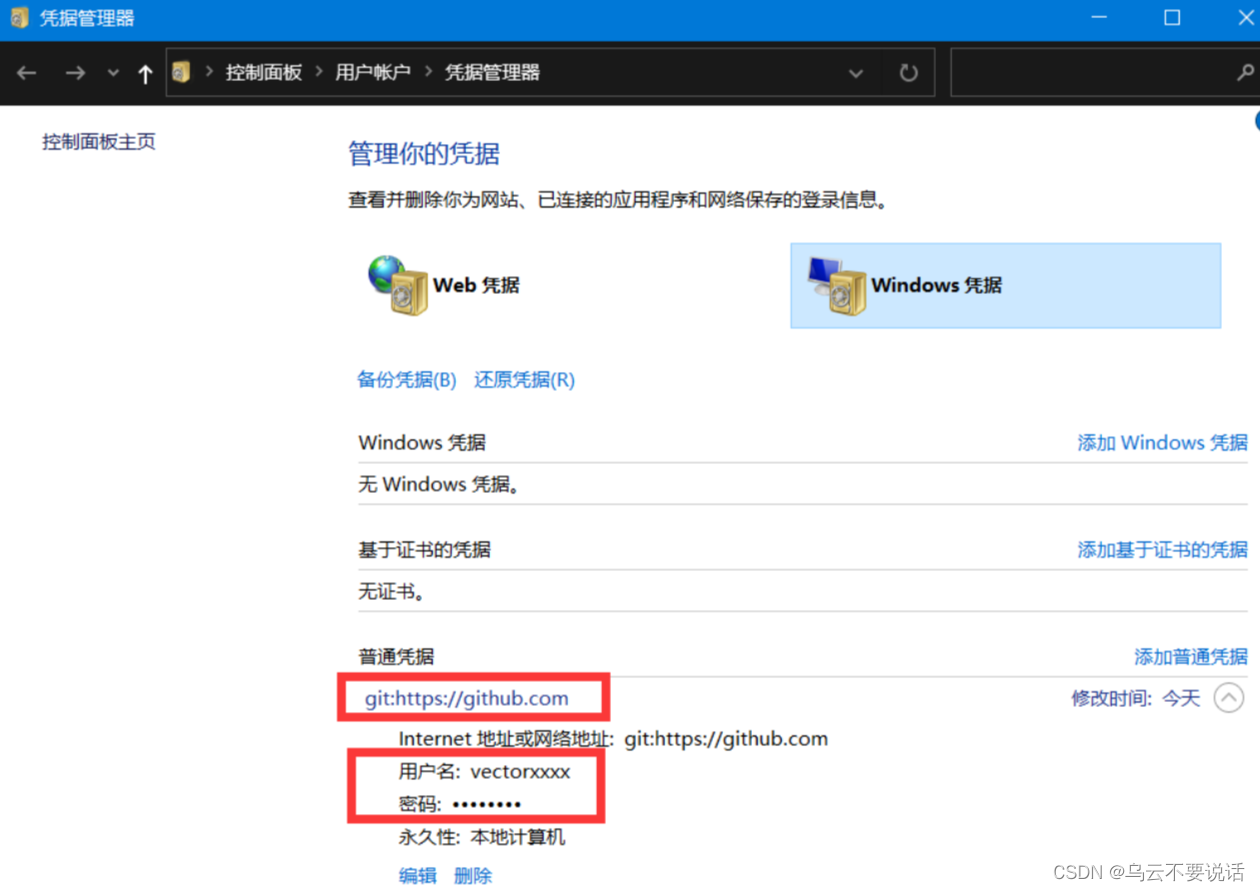Click the Web 凭据 globe safe icon
The width and height of the screenshot is (1260, 891).
399,285
